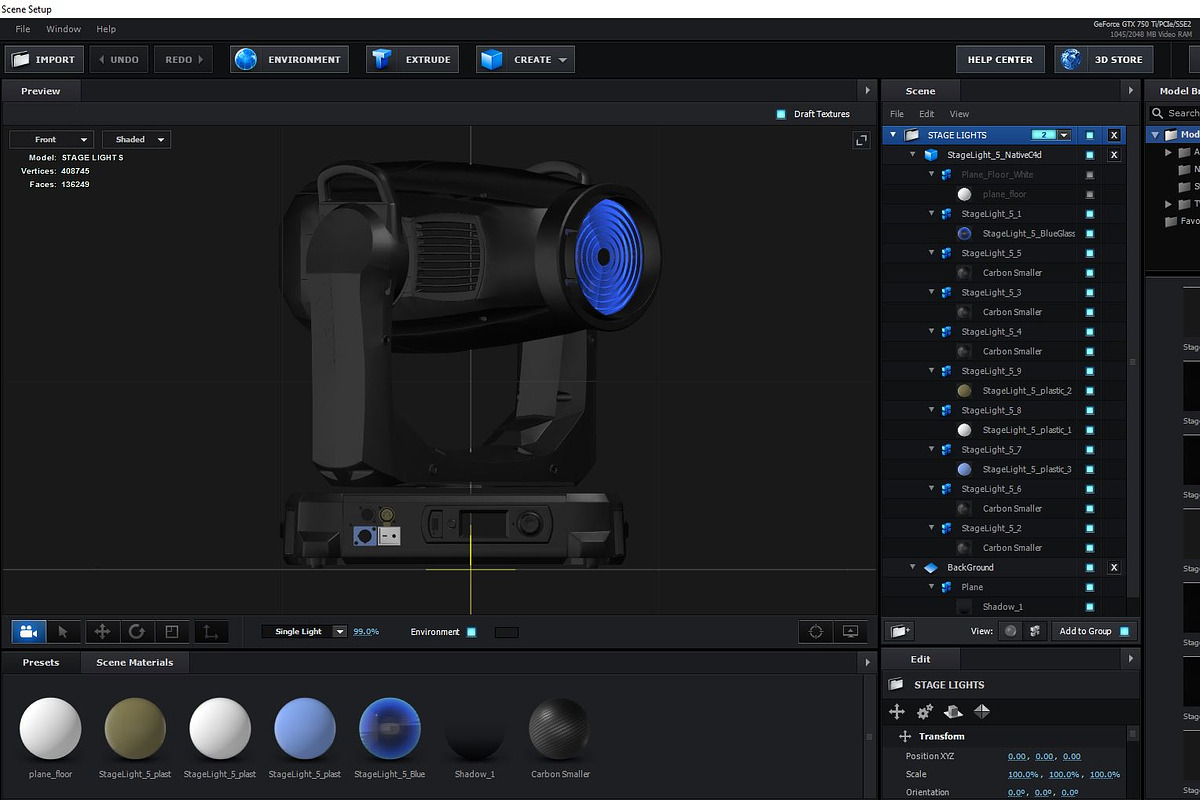Choose the move tool in Preview toolbar
This screenshot has height=800, width=1200.
click(x=101, y=632)
